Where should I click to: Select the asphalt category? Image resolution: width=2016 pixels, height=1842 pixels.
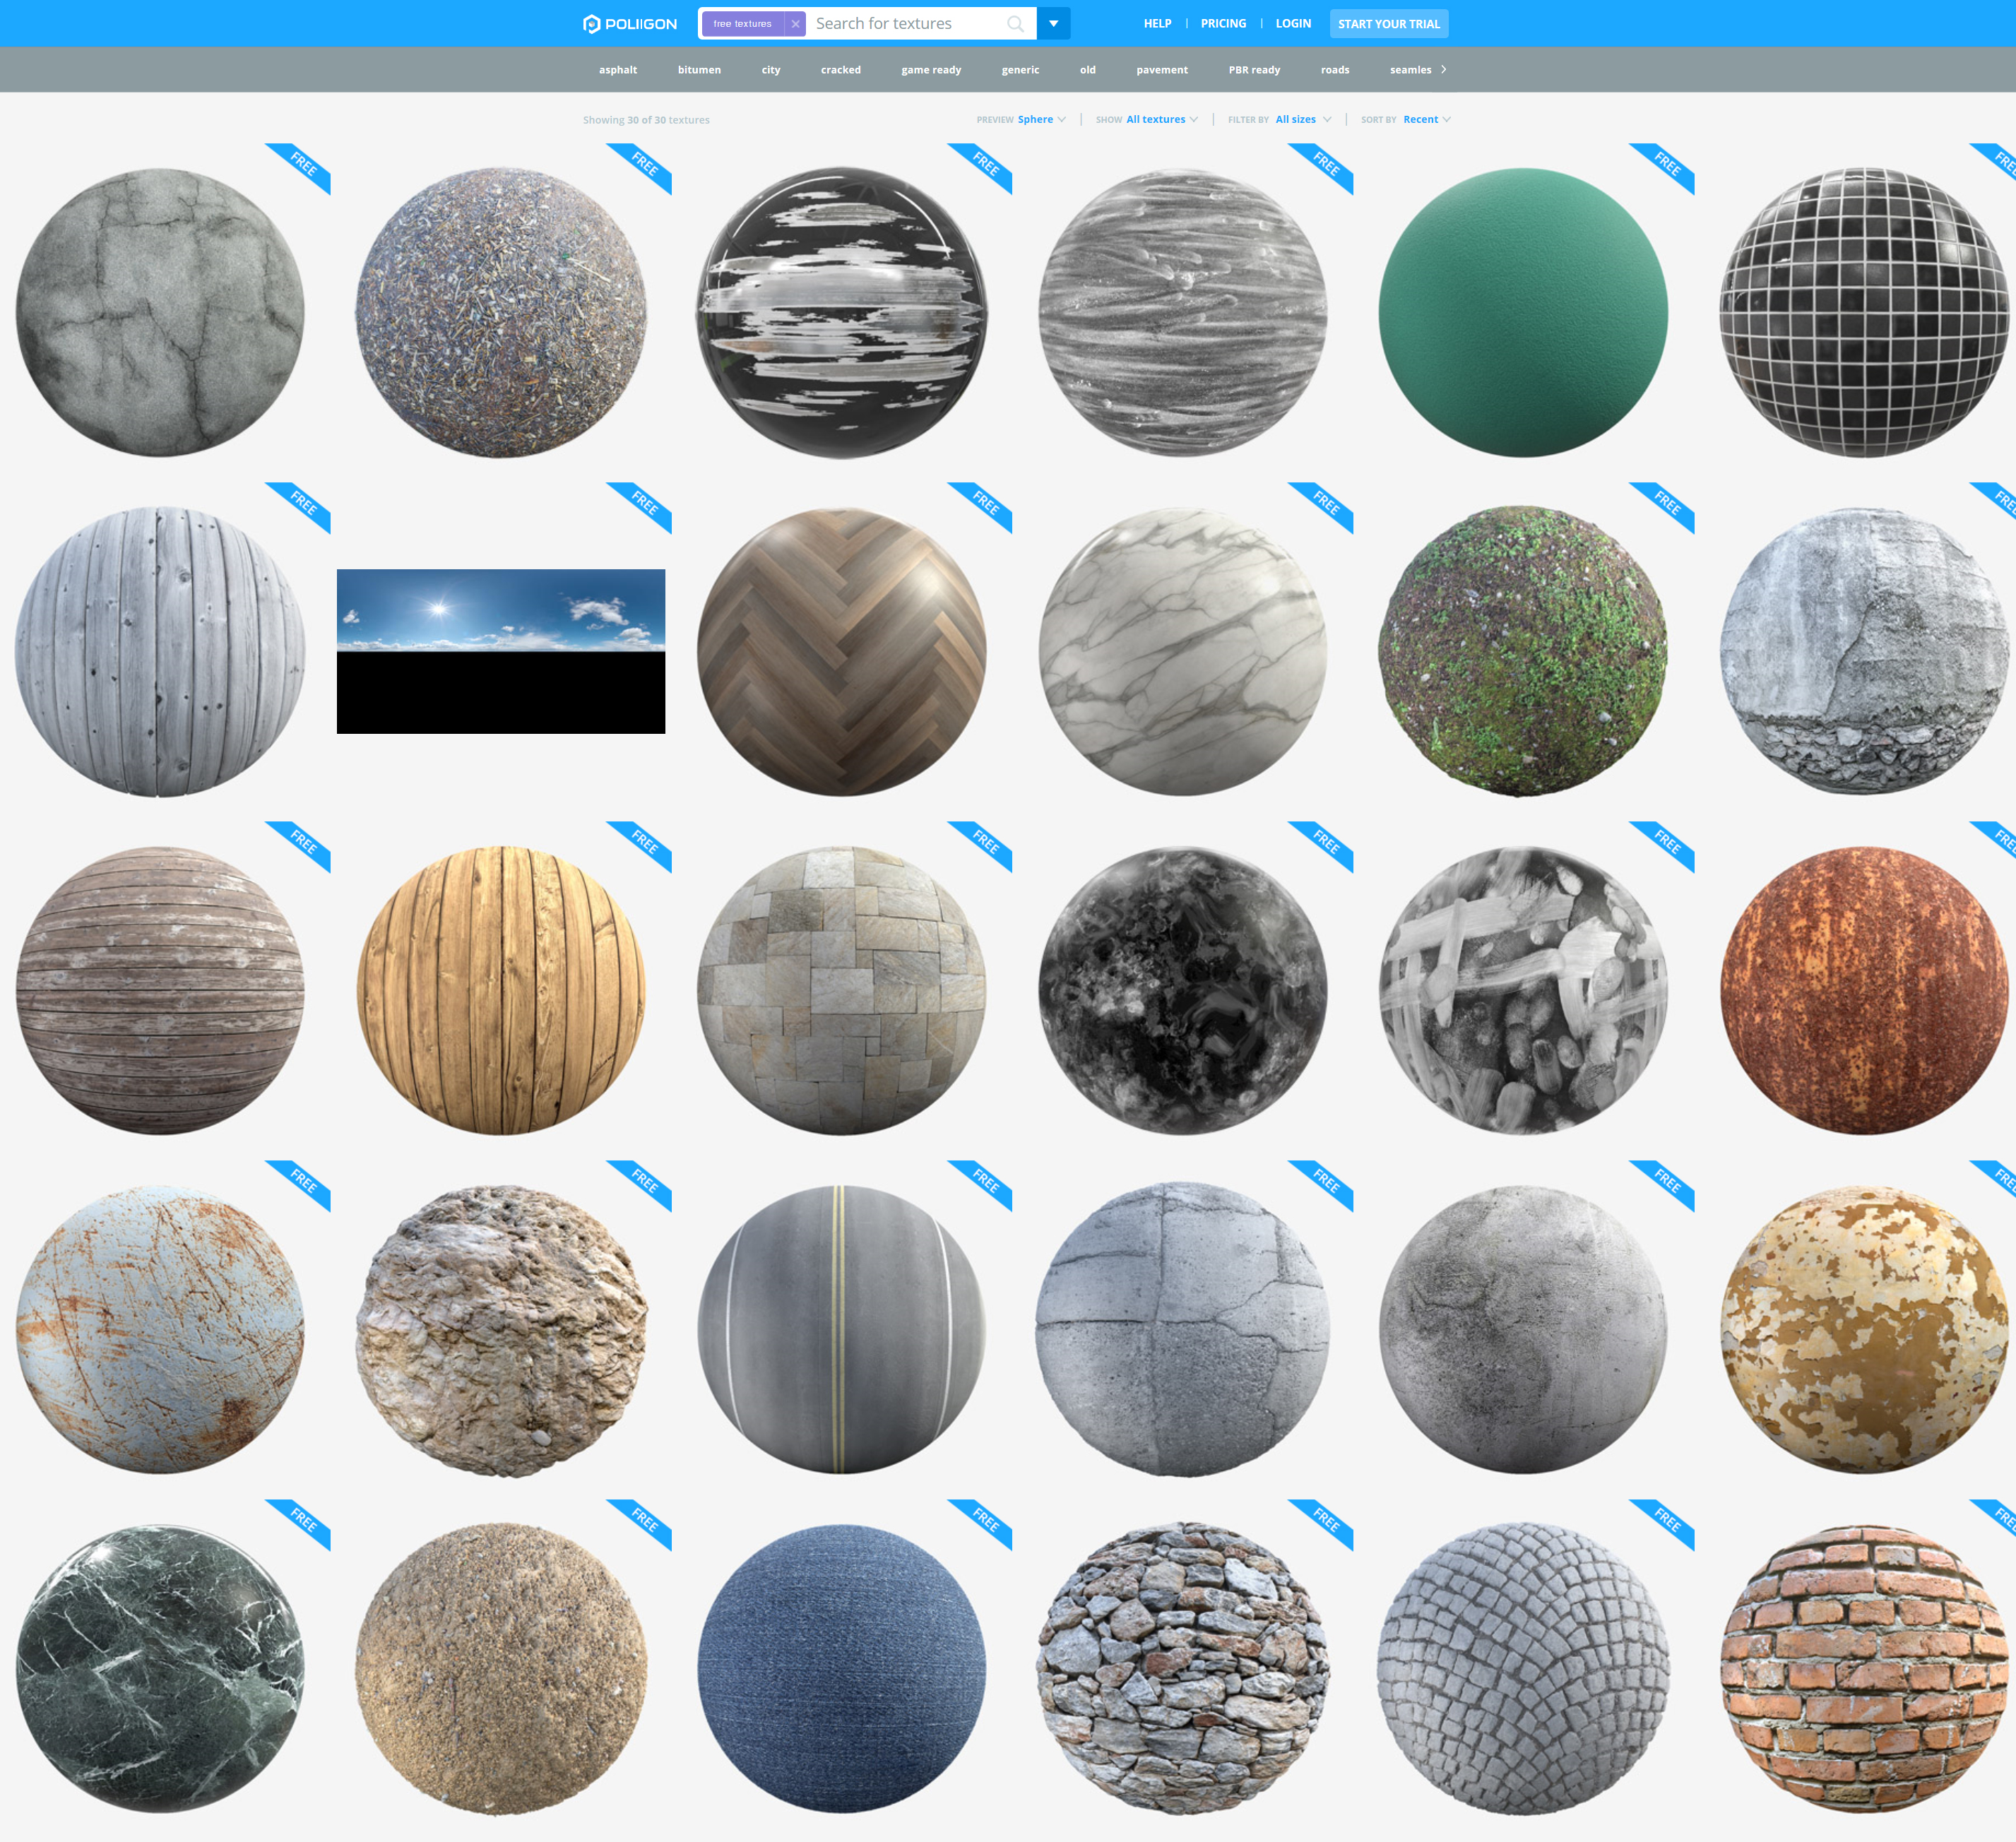tap(618, 69)
